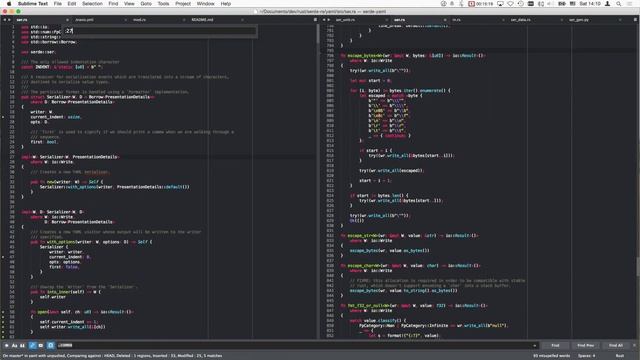This screenshot has width=640, height=360.
Task: Open the Help menu
Action: coord(226,4)
